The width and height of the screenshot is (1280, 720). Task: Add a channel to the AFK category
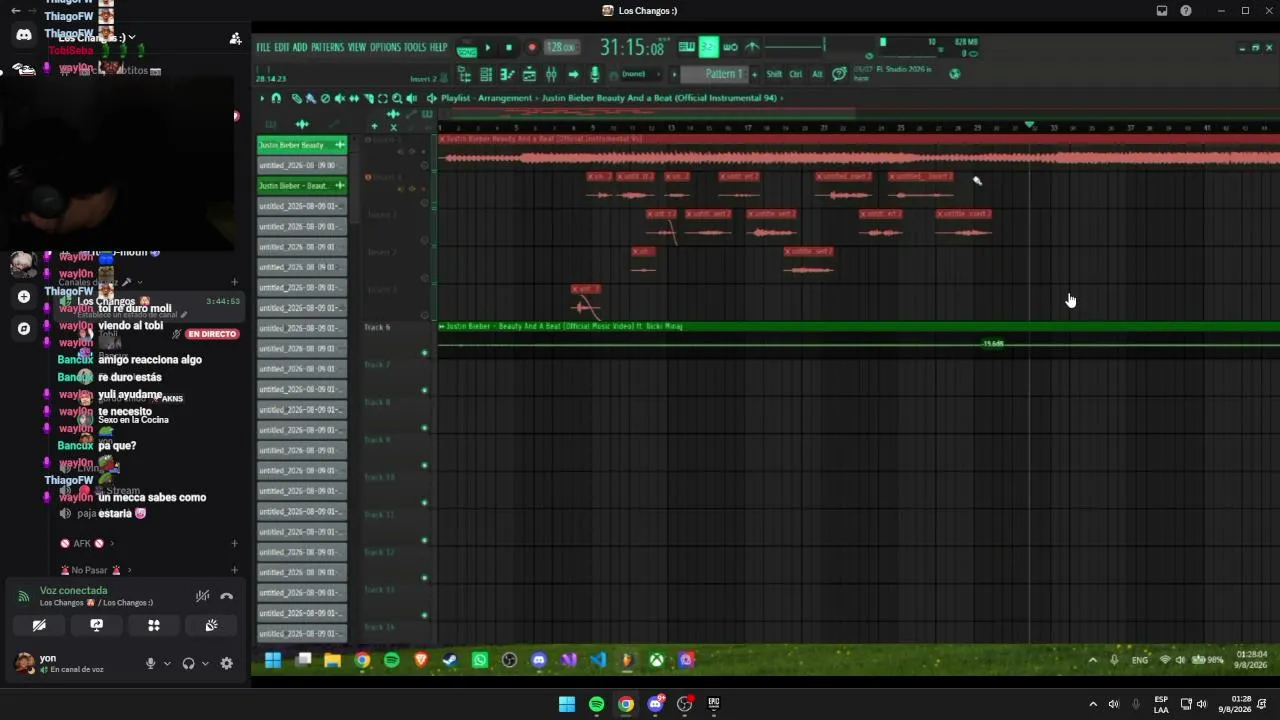[234, 543]
